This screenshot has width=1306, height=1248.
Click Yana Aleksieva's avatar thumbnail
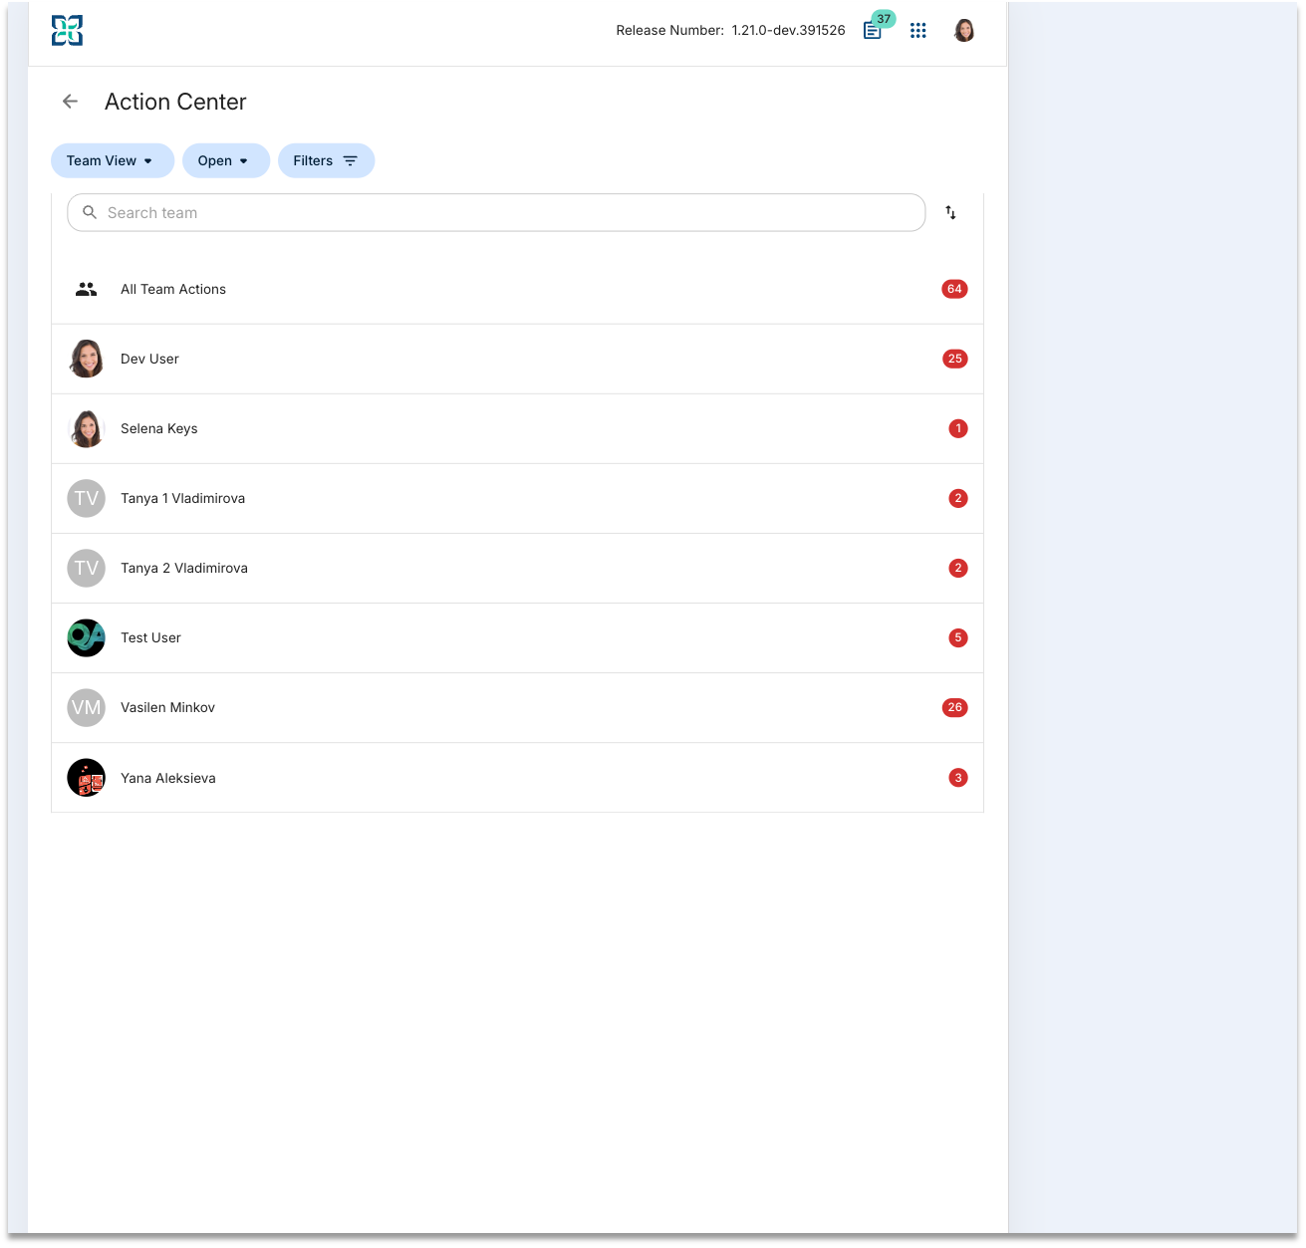coord(86,778)
